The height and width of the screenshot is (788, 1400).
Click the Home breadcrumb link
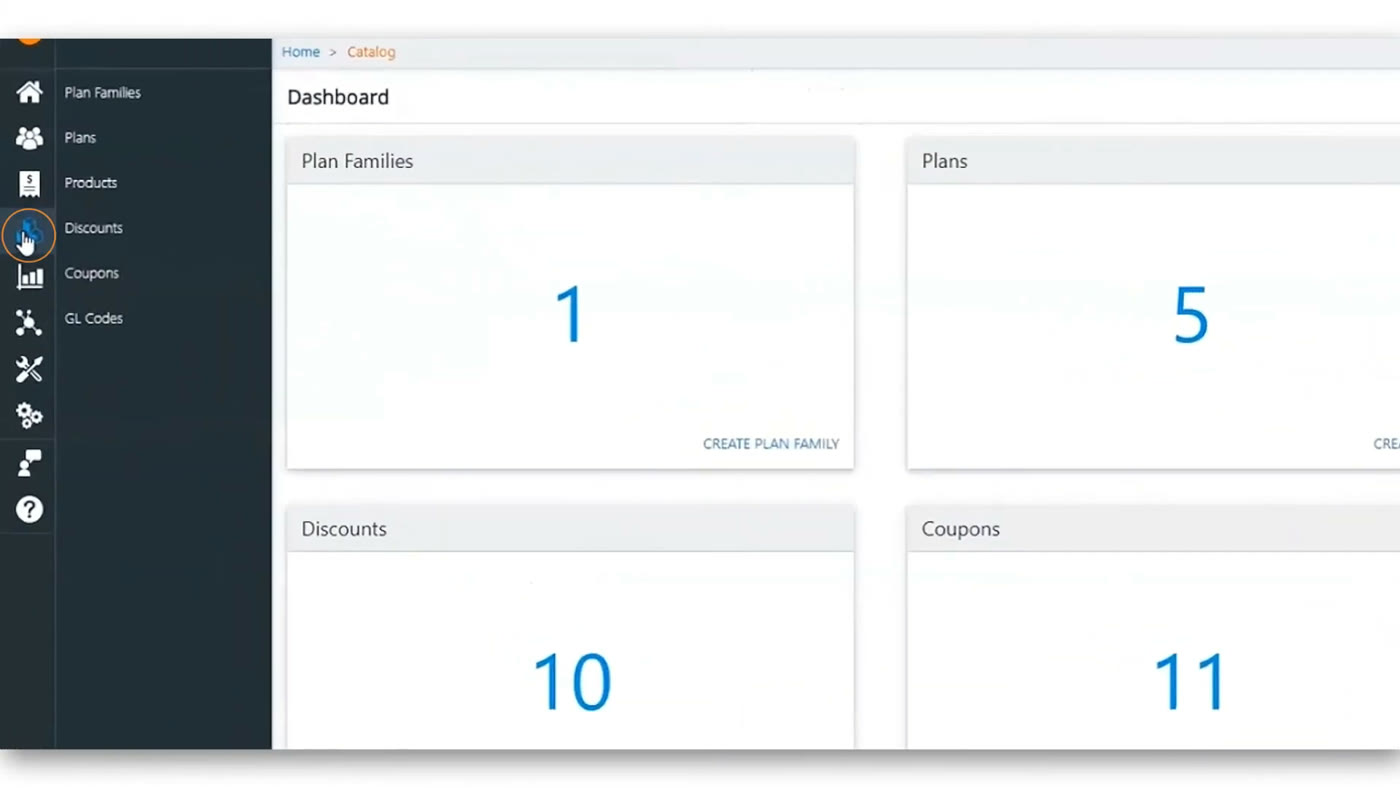301,52
